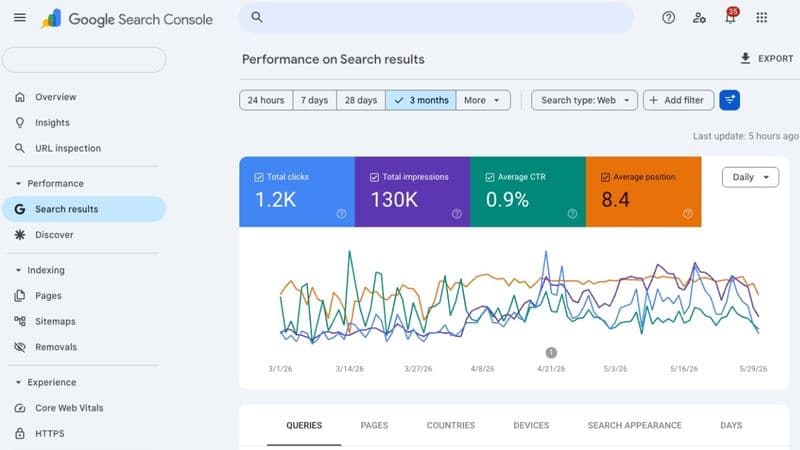This screenshot has height=450, width=800.
Task: Select the 7 days date range
Action: [314, 100]
